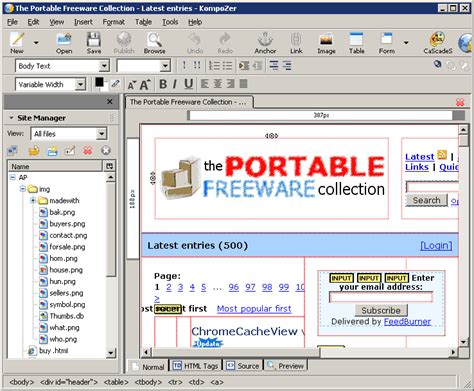Open the dropdown arrow beside New
This screenshot has height=391, width=474.
point(36,43)
